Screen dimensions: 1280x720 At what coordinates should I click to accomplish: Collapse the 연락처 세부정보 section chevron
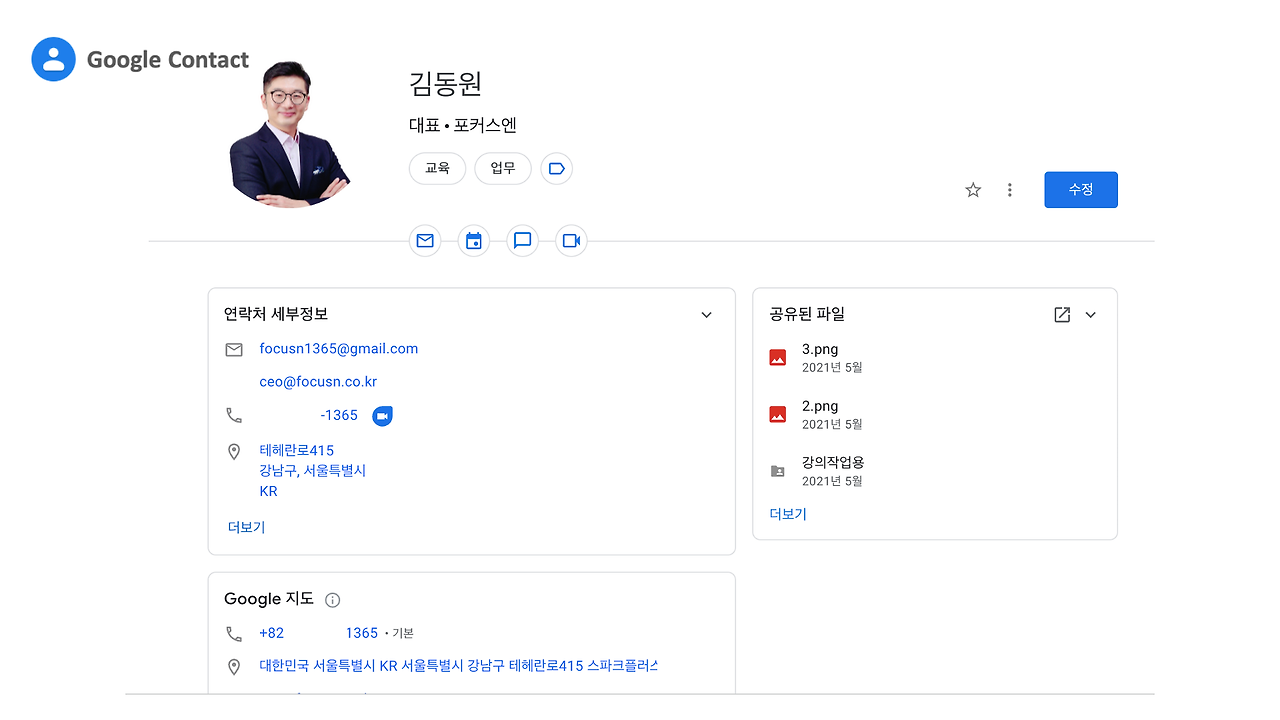click(706, 314)
